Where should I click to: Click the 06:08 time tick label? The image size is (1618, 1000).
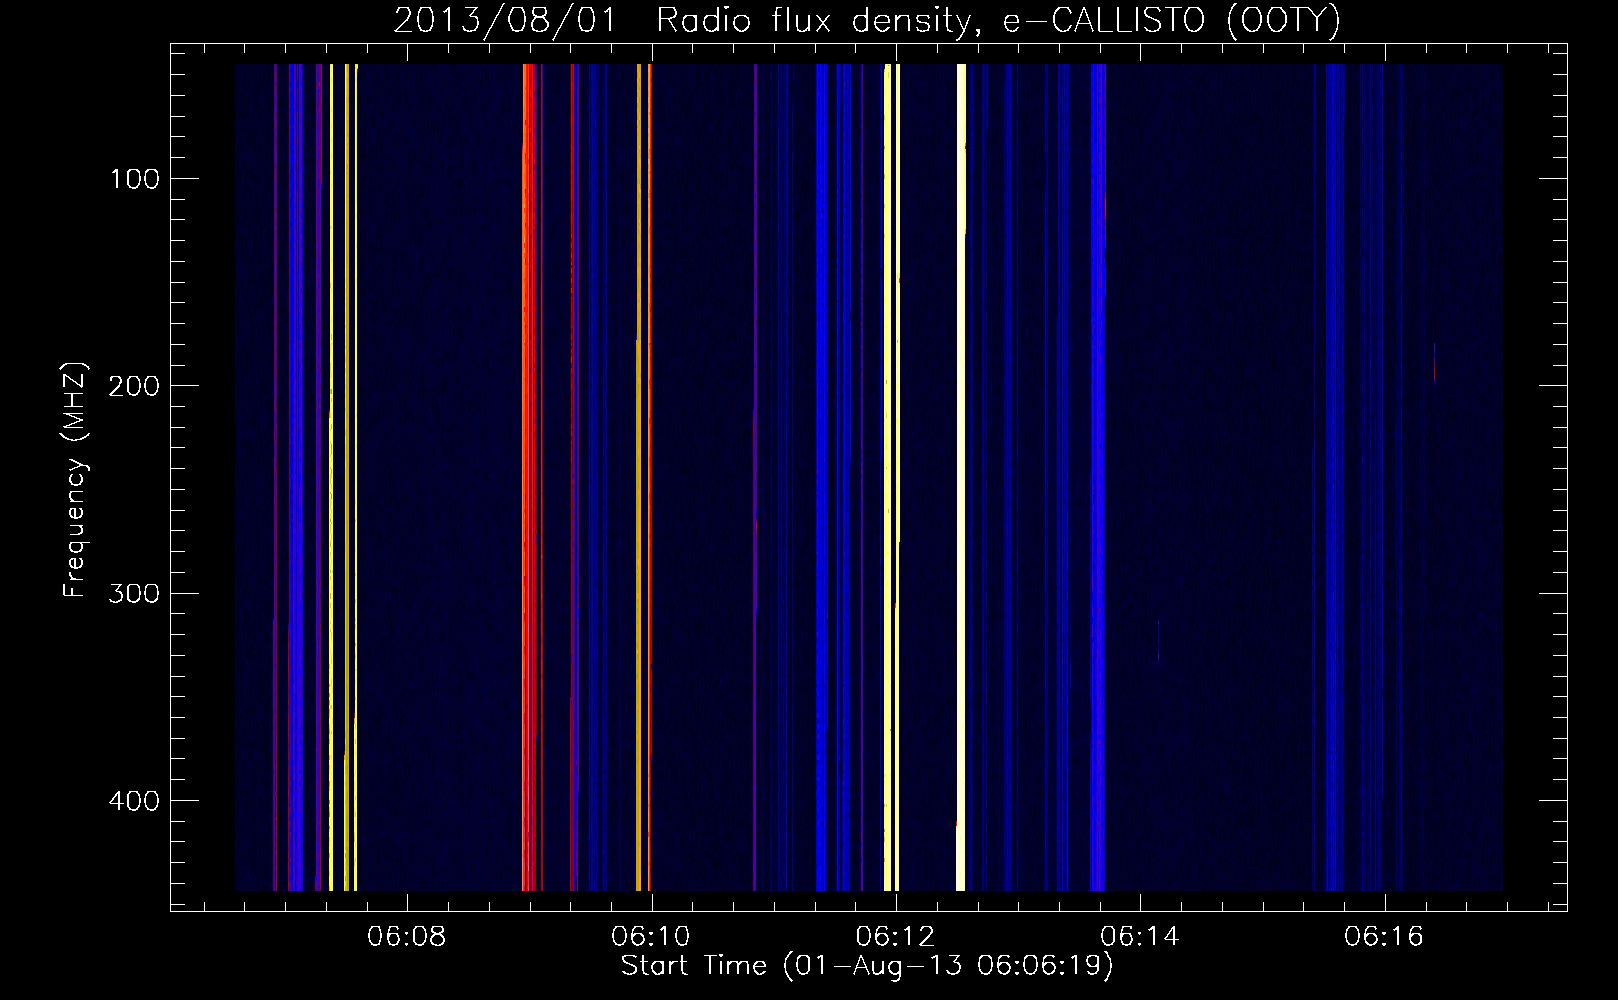pyautogui.click(x=407, y=937)
